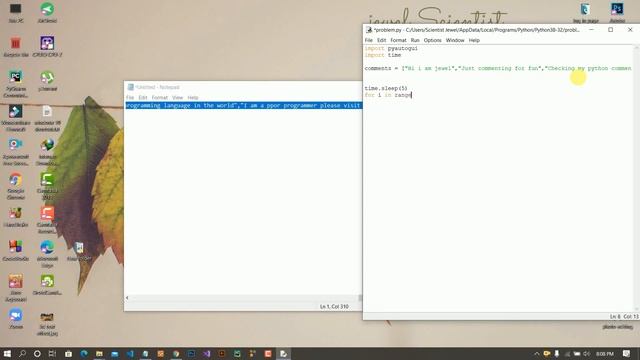This screenshot has width=640, height=360.
Task: Click the 'import time' line in IDLE
Action: pyautogui.click(x=383, y=55)
